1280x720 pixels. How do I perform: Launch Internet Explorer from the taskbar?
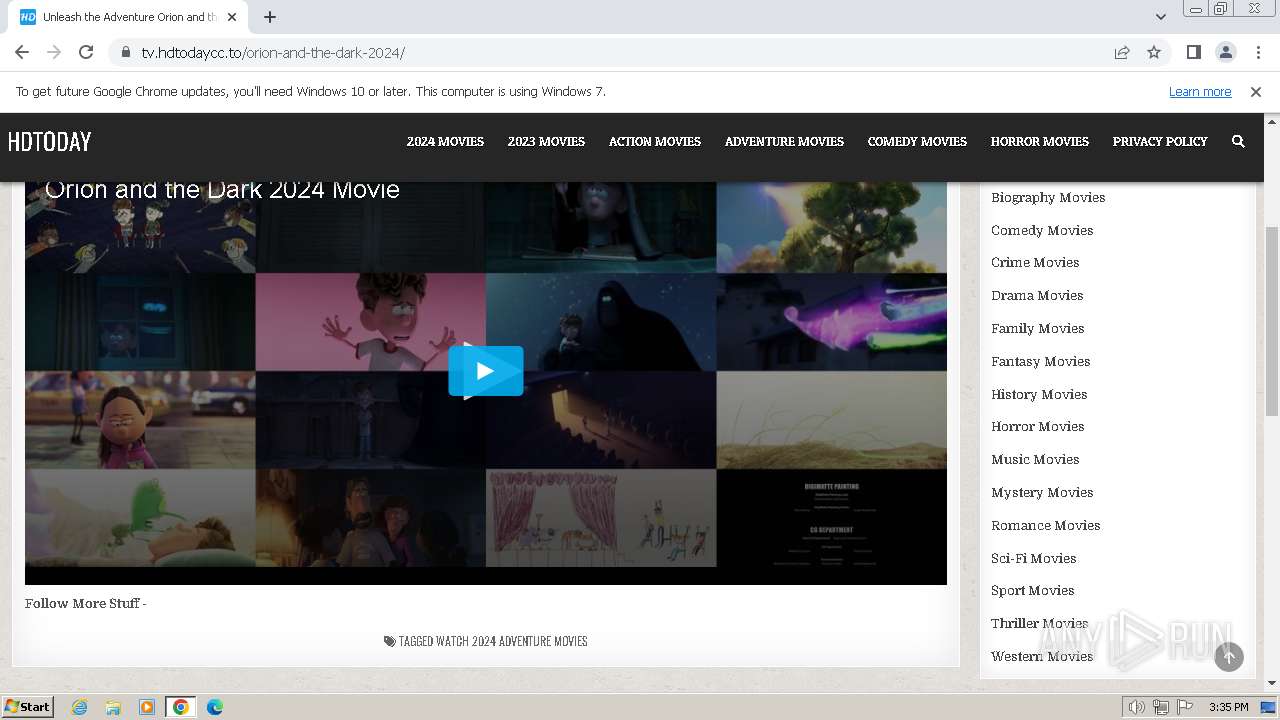coord(79,707)
